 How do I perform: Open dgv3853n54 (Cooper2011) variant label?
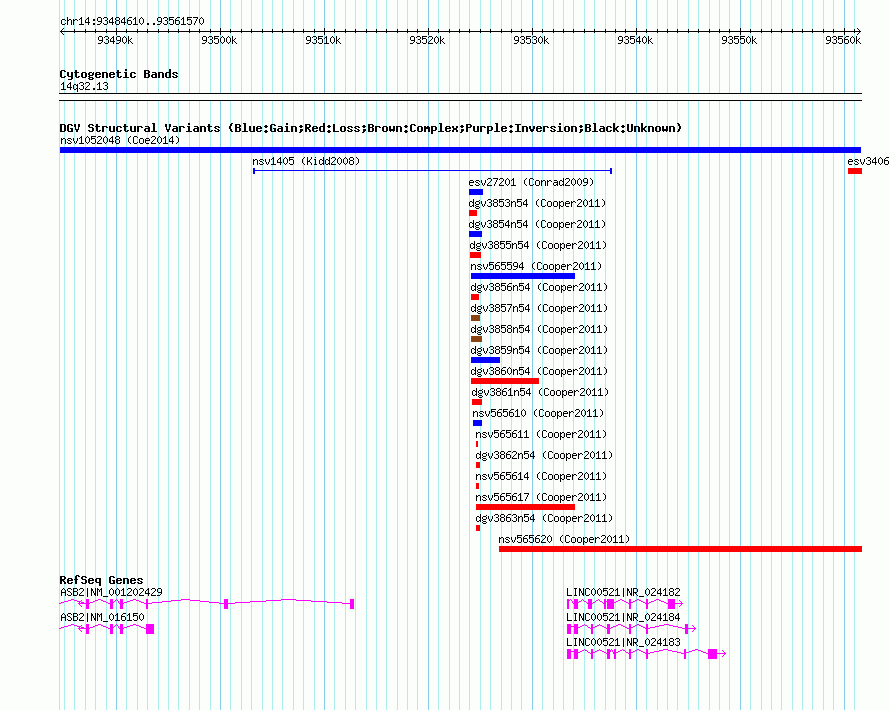[537, 203]
